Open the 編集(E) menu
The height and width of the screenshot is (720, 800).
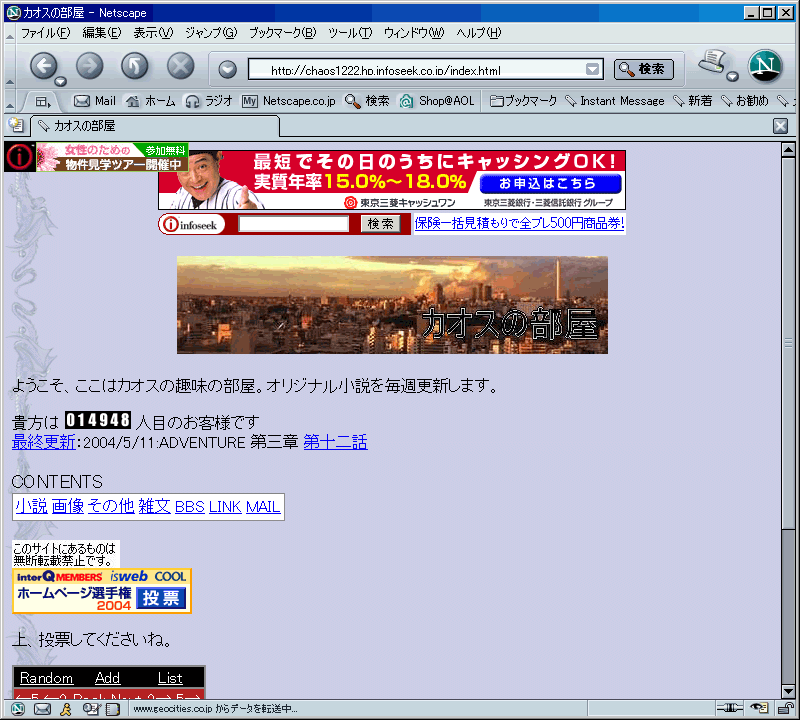pyautogui.click(x=102, y=33)
